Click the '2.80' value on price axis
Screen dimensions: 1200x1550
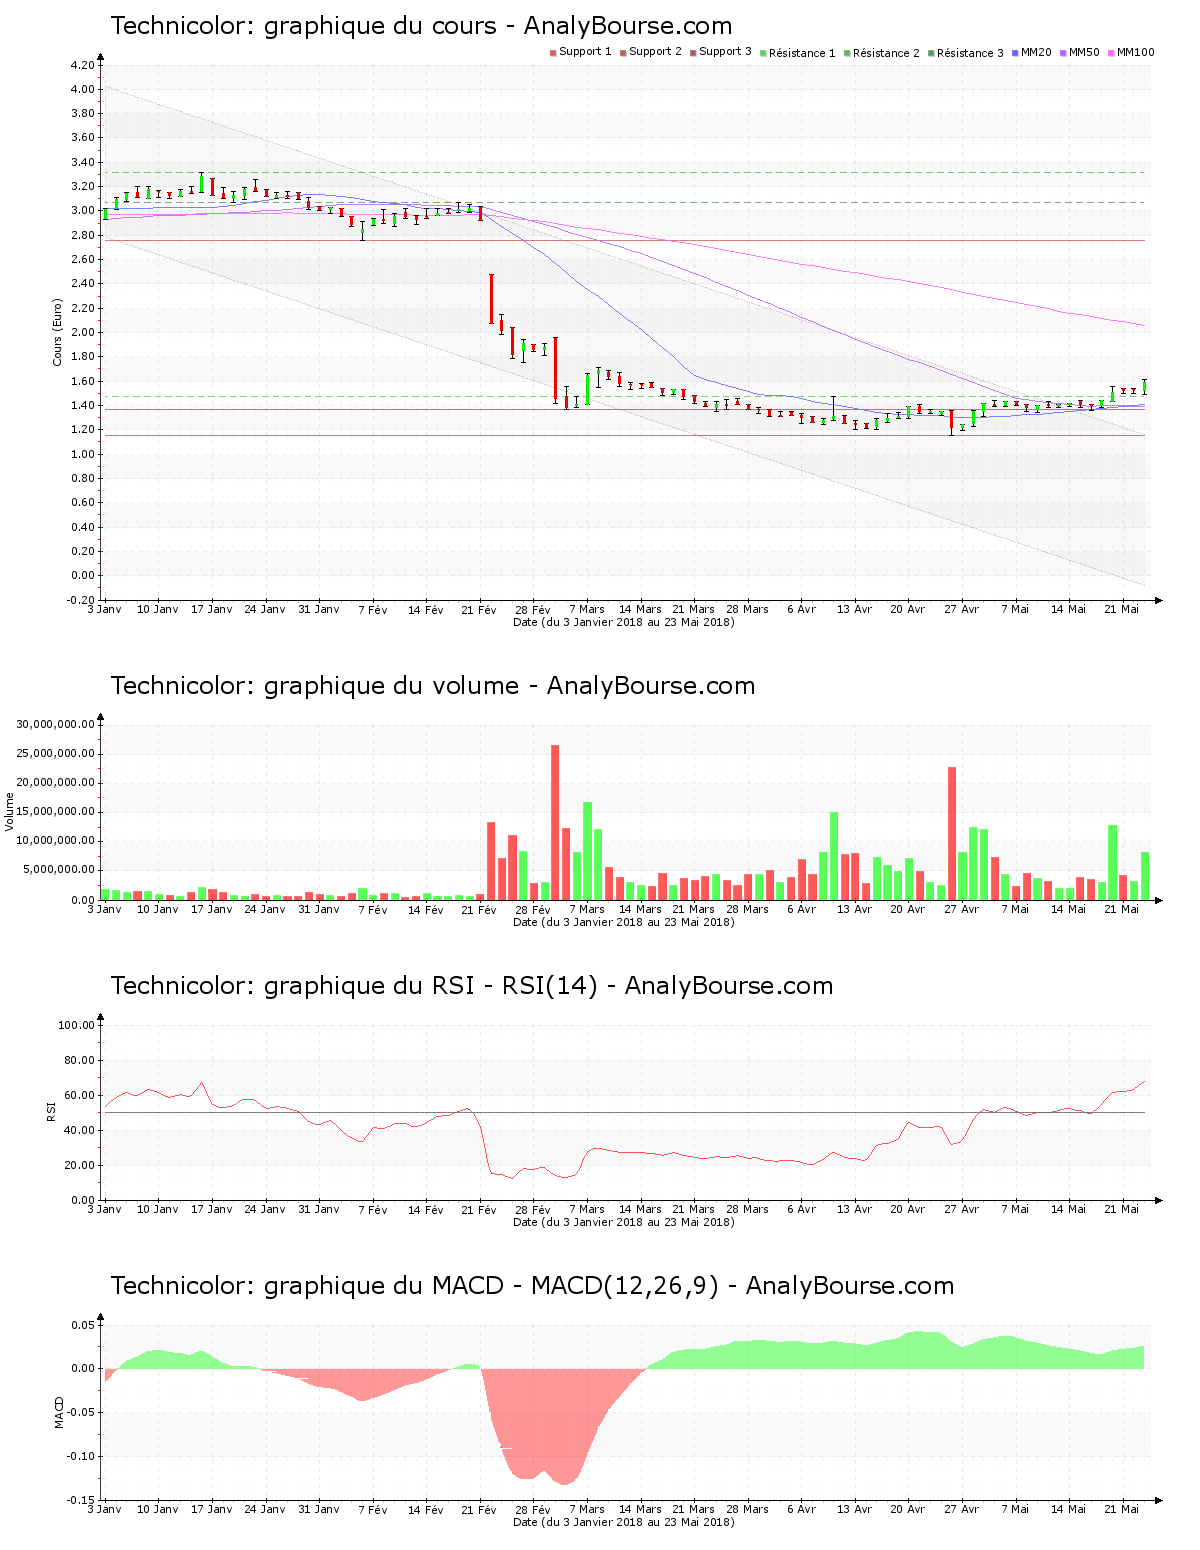(83, 235)
